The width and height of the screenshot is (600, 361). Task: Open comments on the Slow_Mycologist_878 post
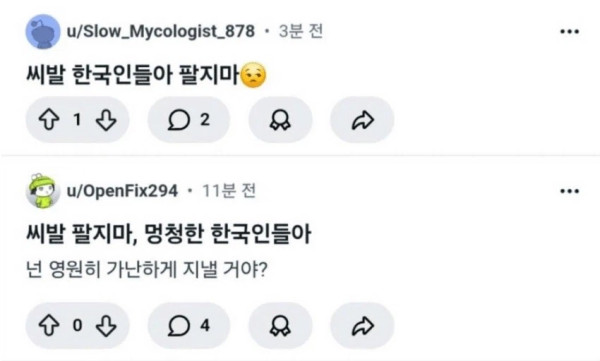[x=189, y=120]
